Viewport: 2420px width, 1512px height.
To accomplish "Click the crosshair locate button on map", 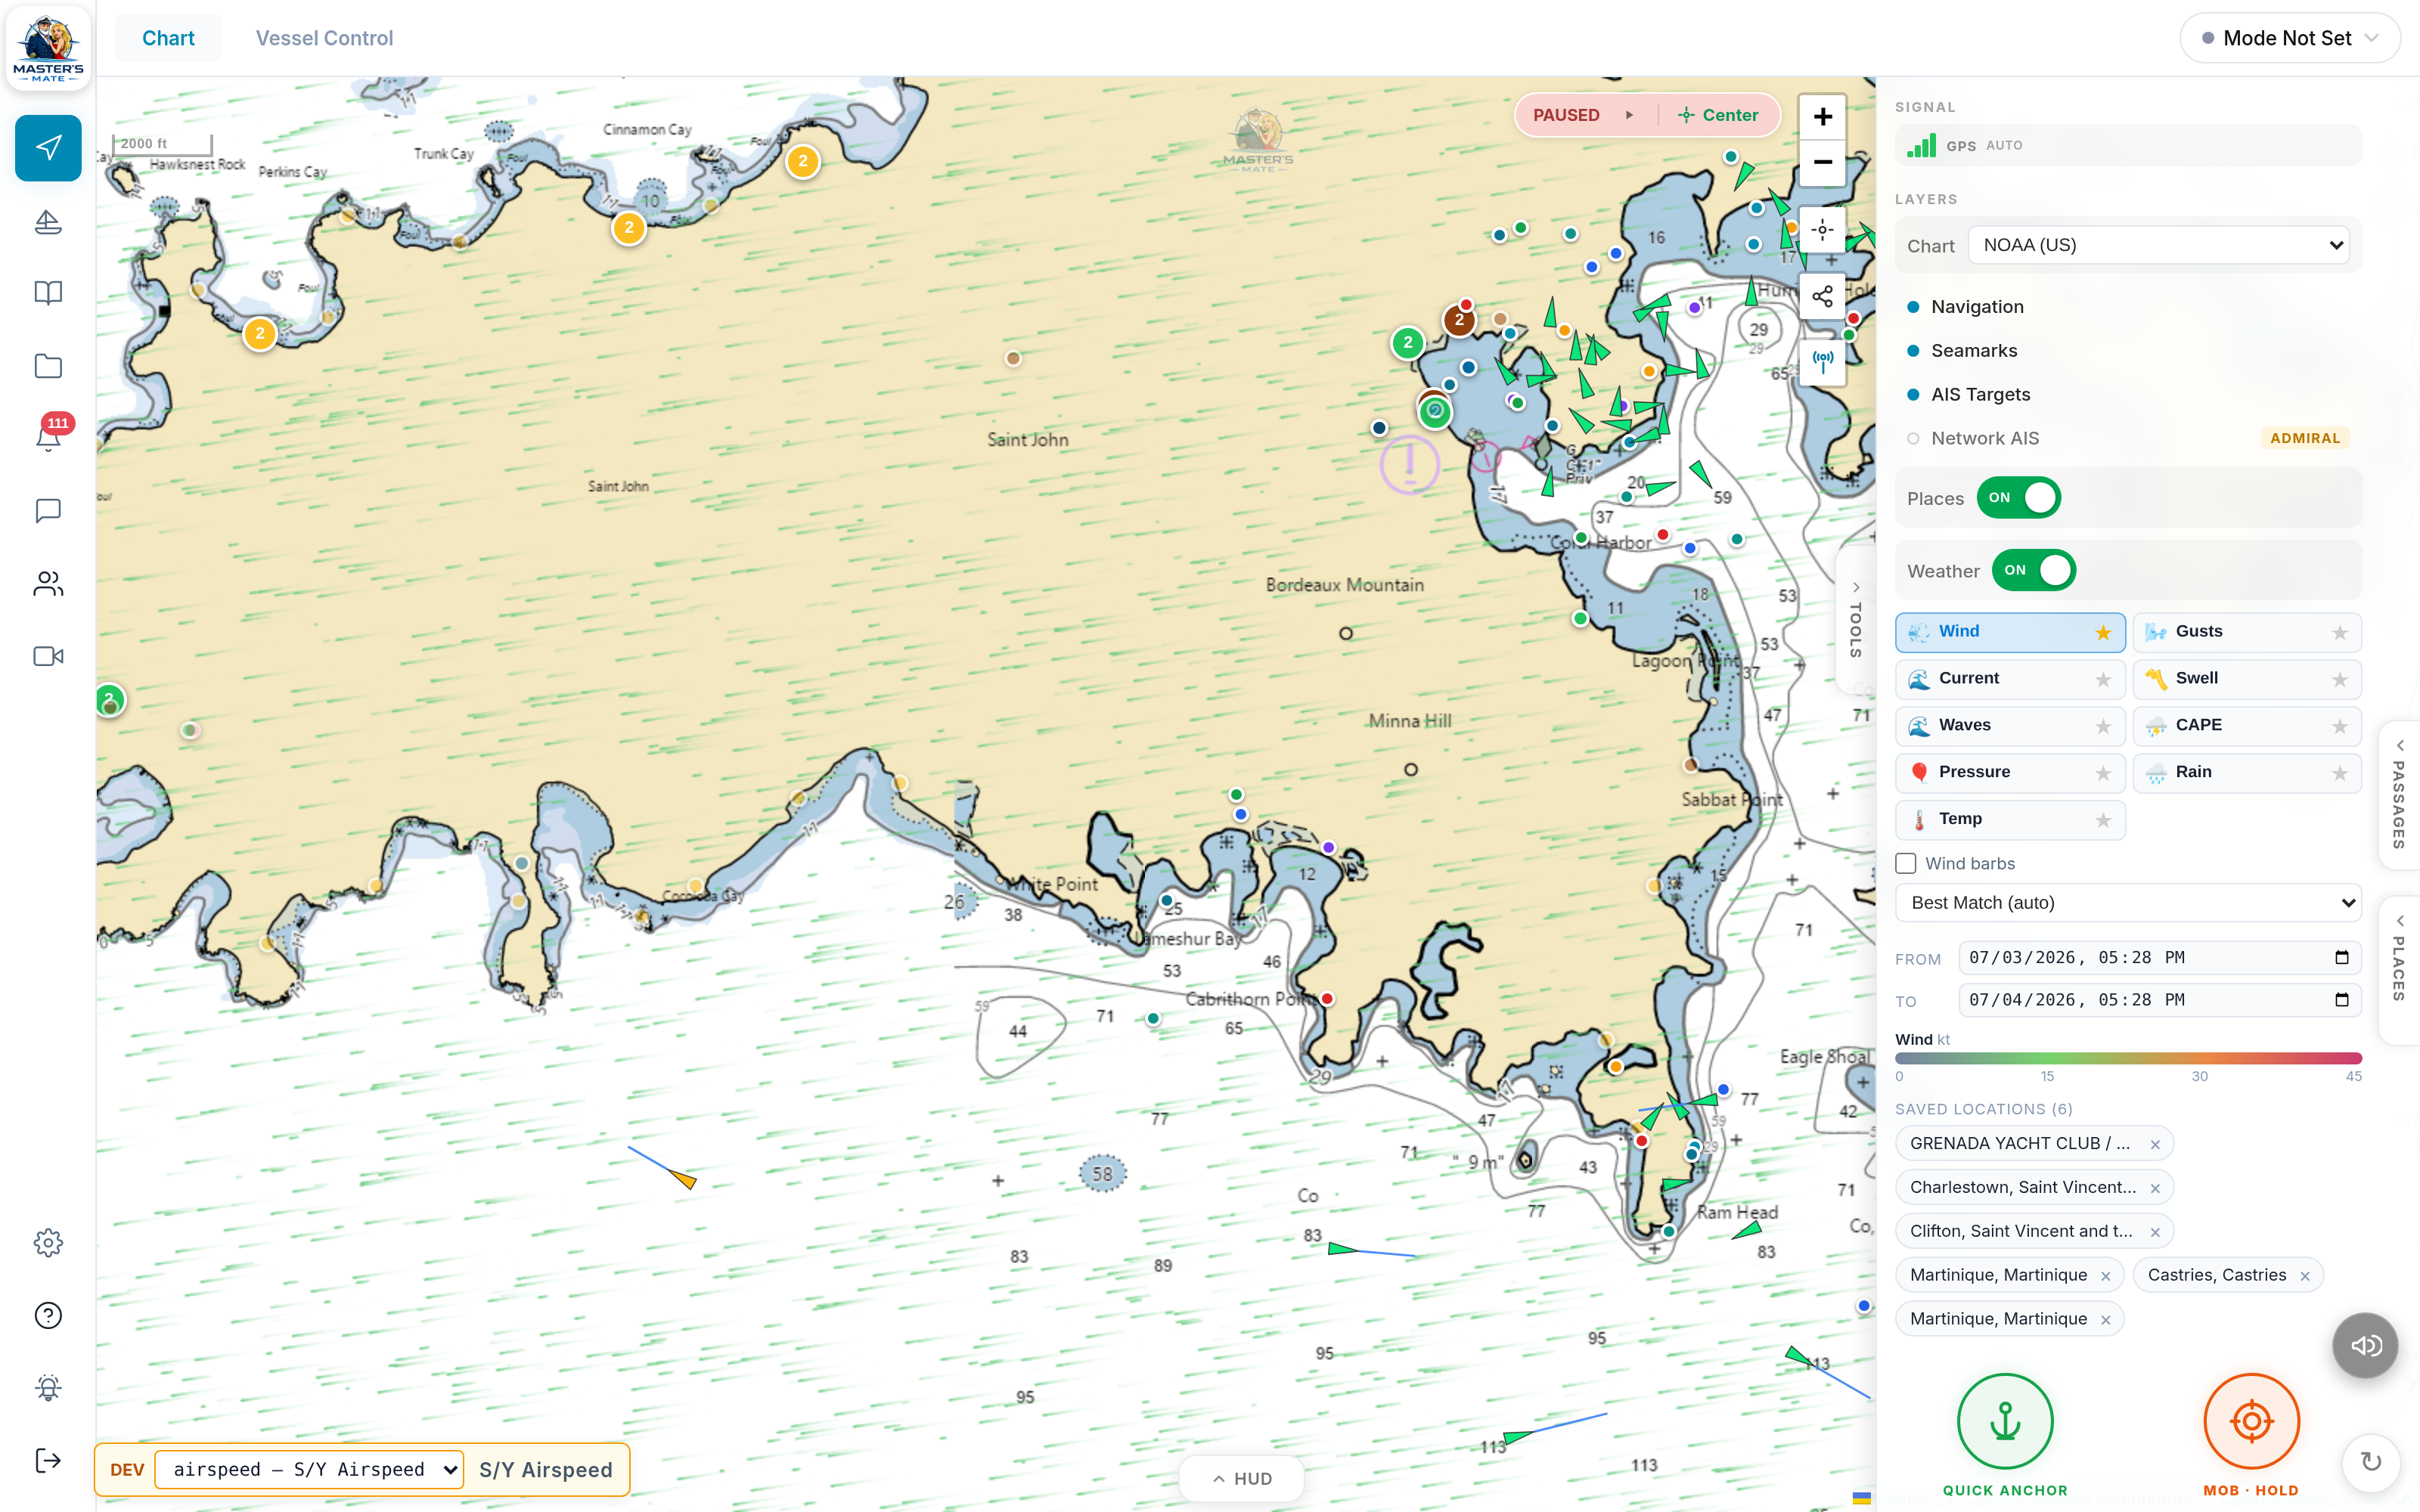I will pyautogui.click(x=1822, y=230).
